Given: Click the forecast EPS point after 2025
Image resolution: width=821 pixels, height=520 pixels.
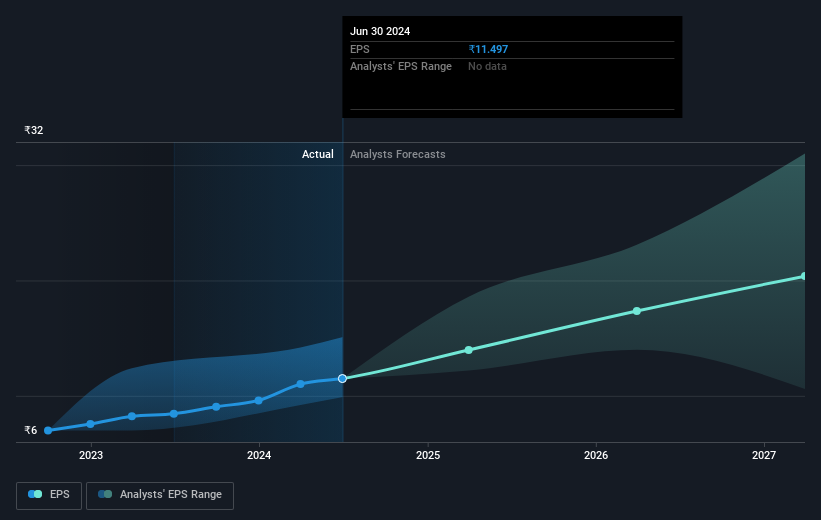Looking at the screenshot, I should [x=469, y=350].
